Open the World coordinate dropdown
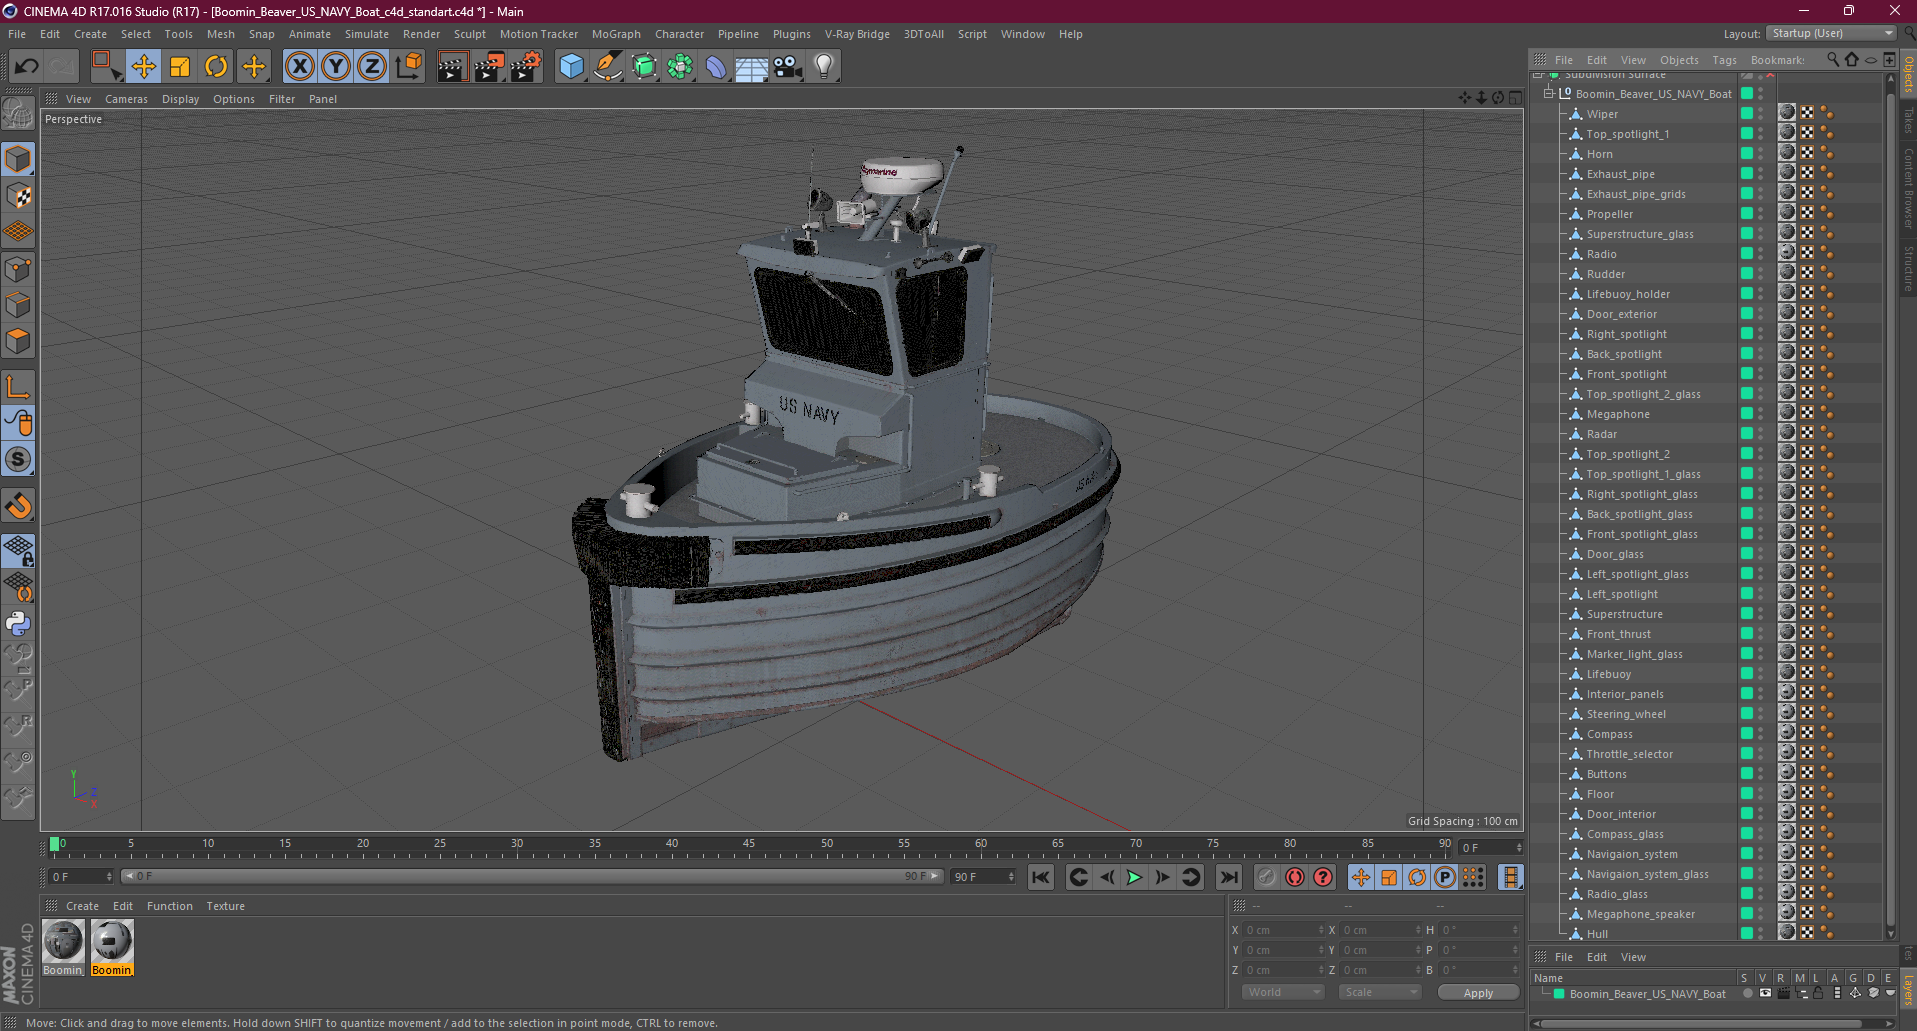1917x1031 pixels. [x=1283, y=992]
